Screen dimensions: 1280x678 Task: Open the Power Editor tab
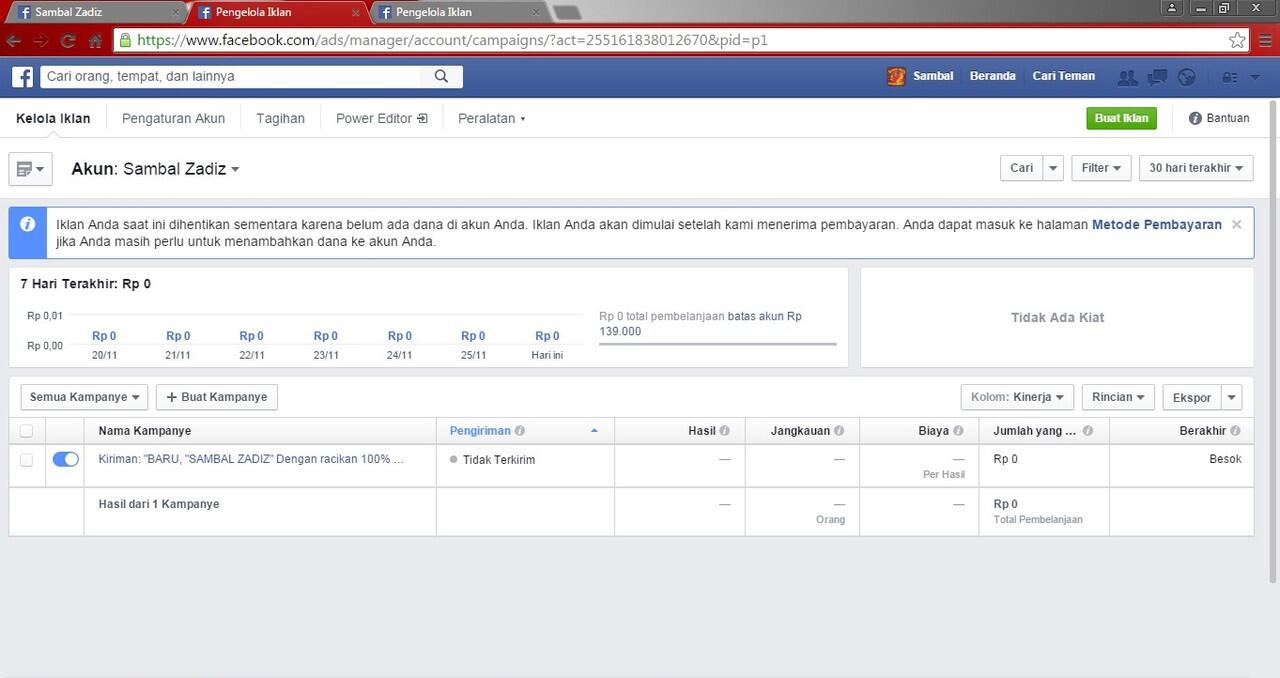tap(381, 118)
